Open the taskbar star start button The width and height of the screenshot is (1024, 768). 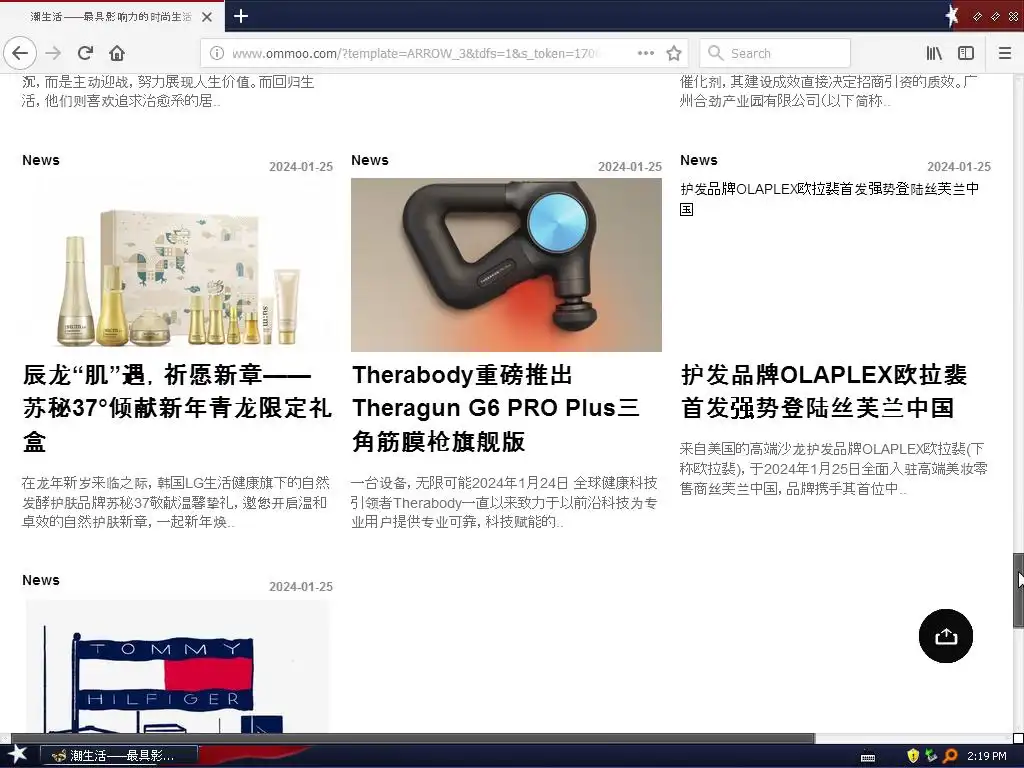pyautogui.click(x=17, y=755)
